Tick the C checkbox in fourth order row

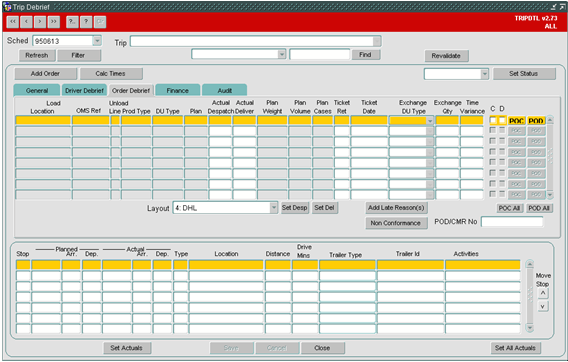493,151
